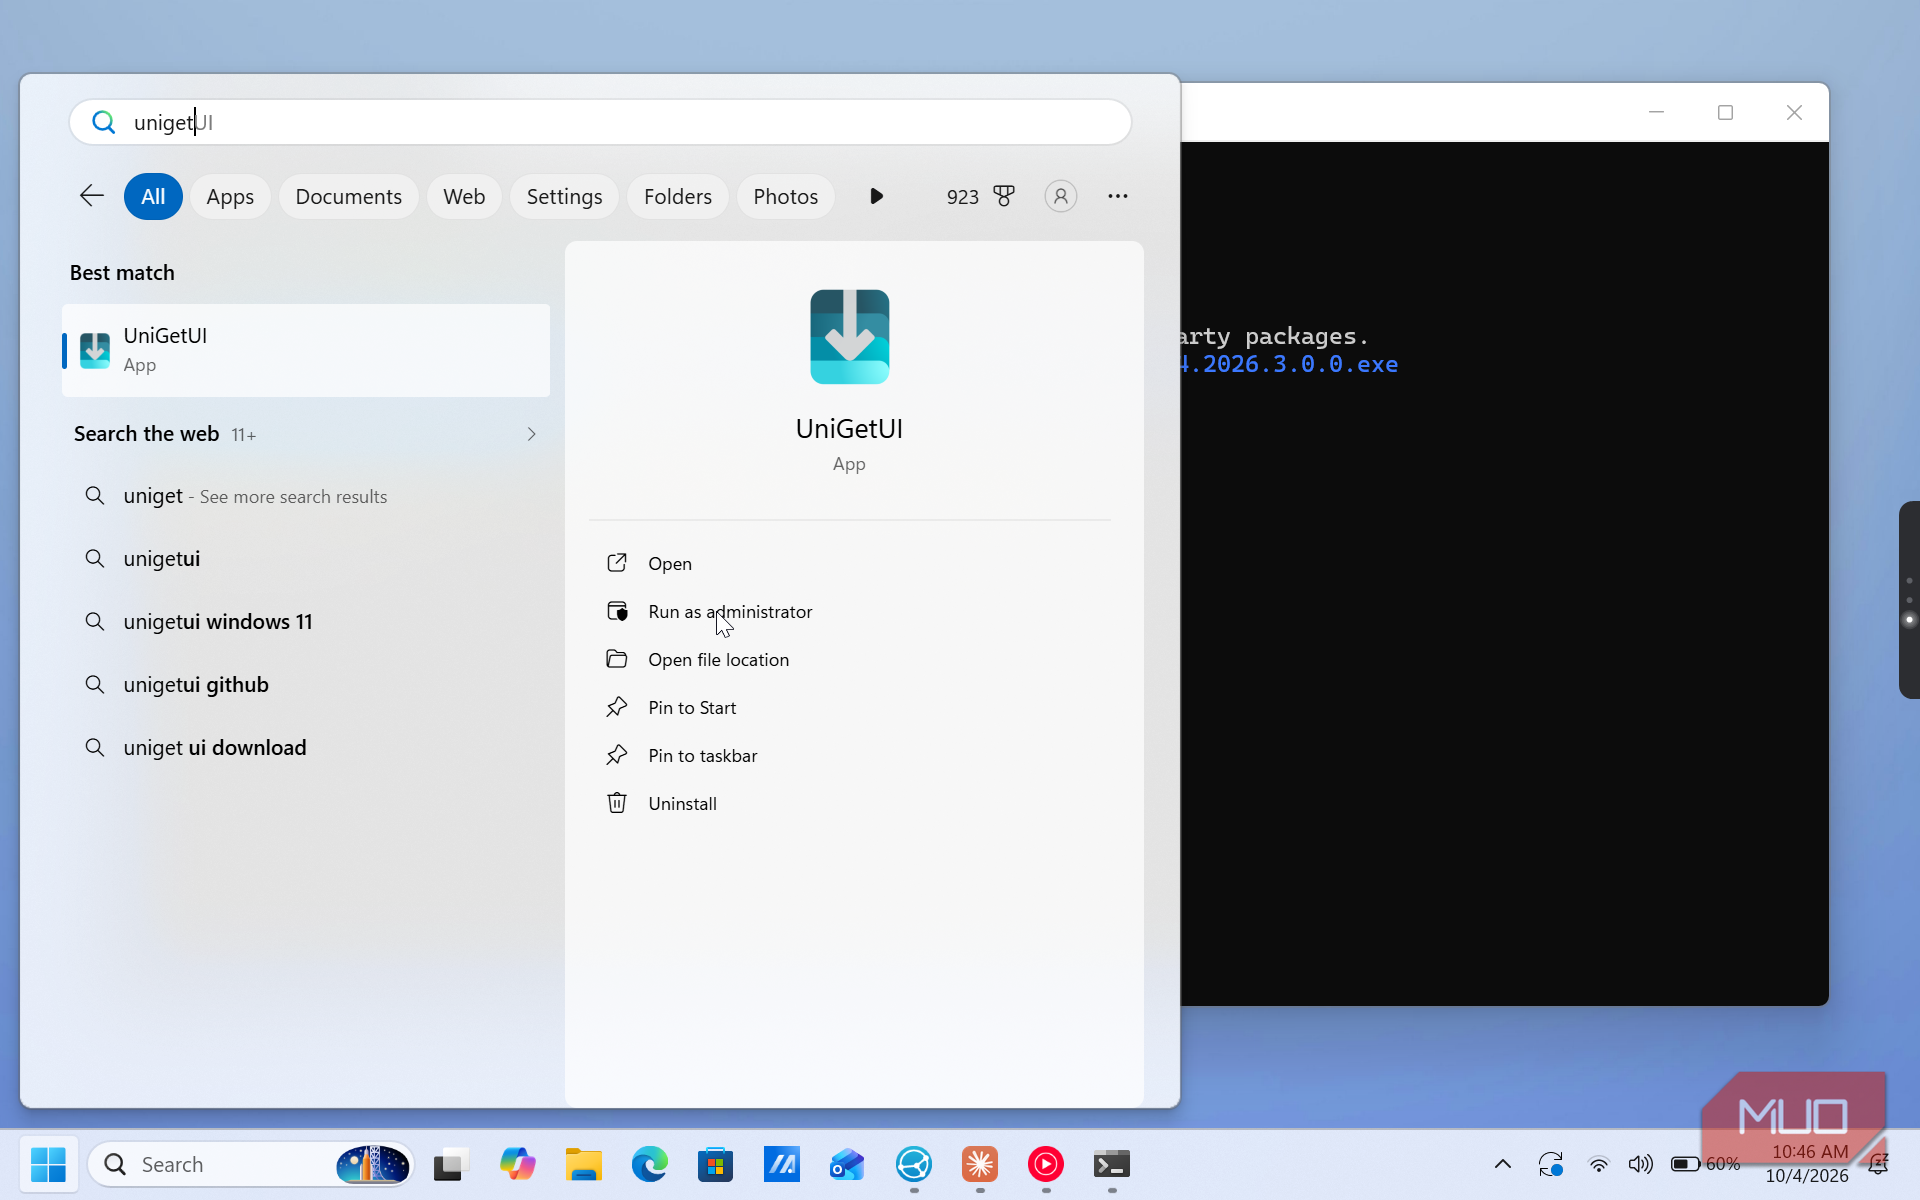This screenshot has width=1920, height=1200.
Task: Open the Windows Start button
Action: pyautogui.click(x=48, y=1164)
